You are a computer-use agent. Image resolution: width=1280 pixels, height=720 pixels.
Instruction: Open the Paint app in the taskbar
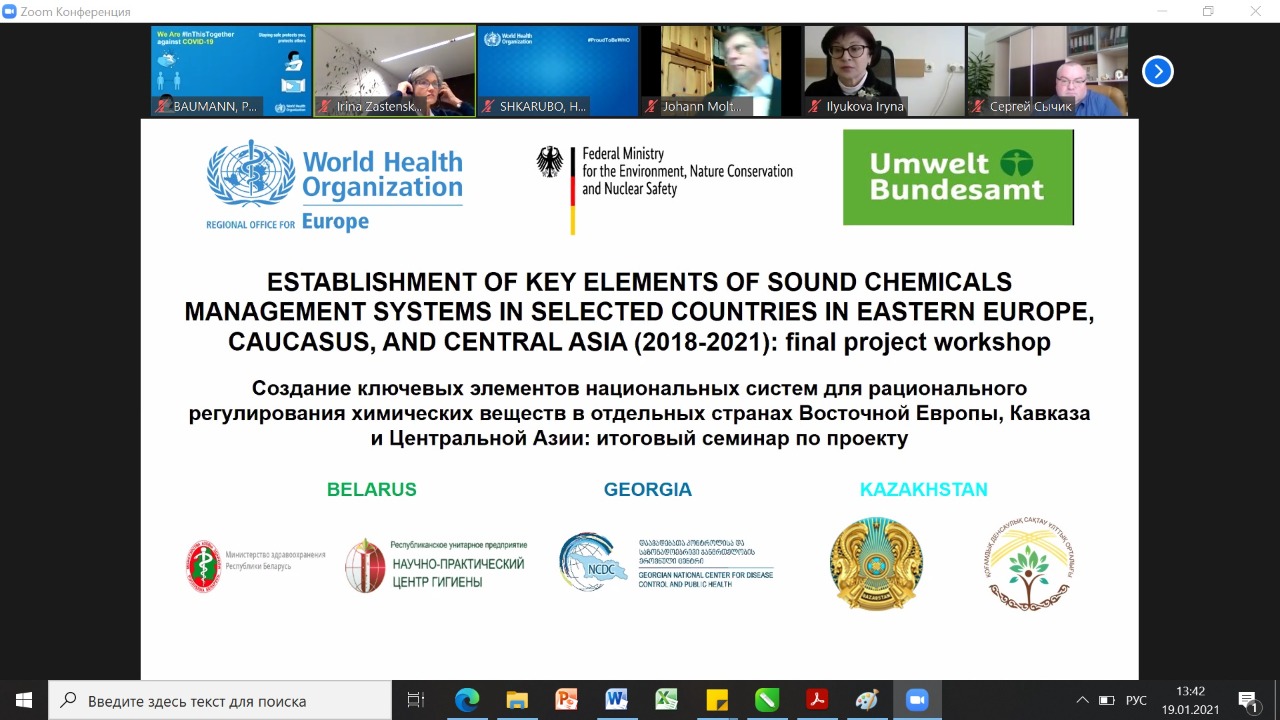click(867, 700)
